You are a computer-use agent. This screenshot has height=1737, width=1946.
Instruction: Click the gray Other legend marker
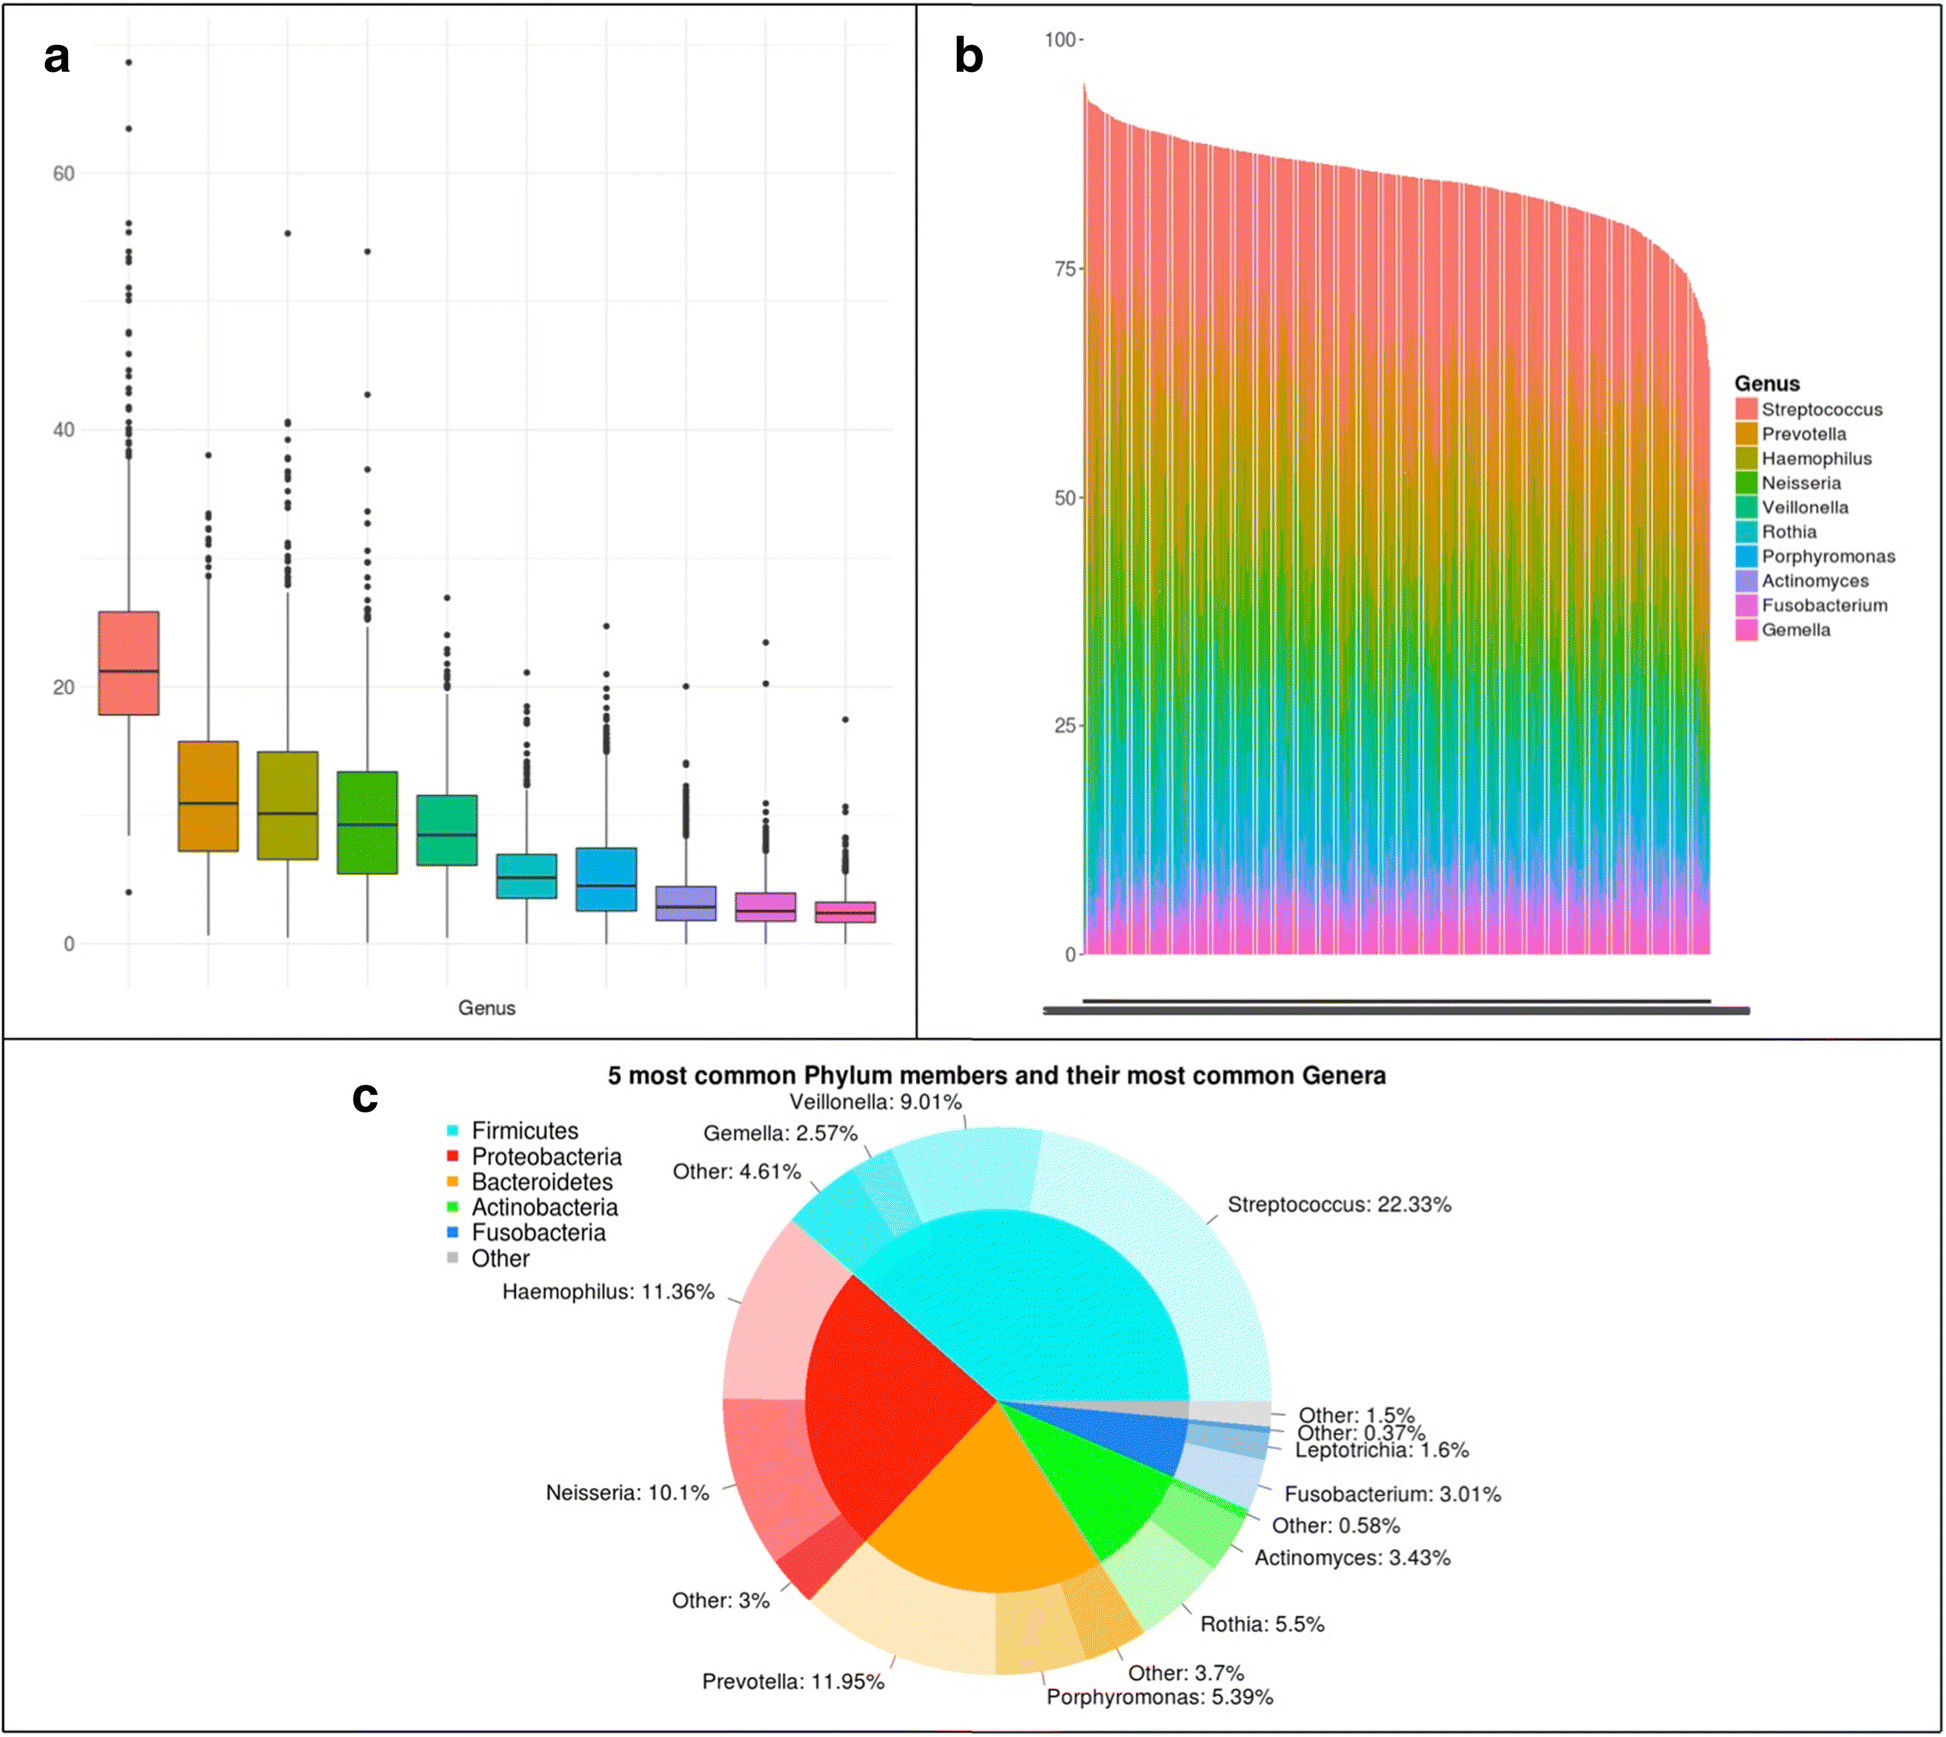coord(452,1258)
